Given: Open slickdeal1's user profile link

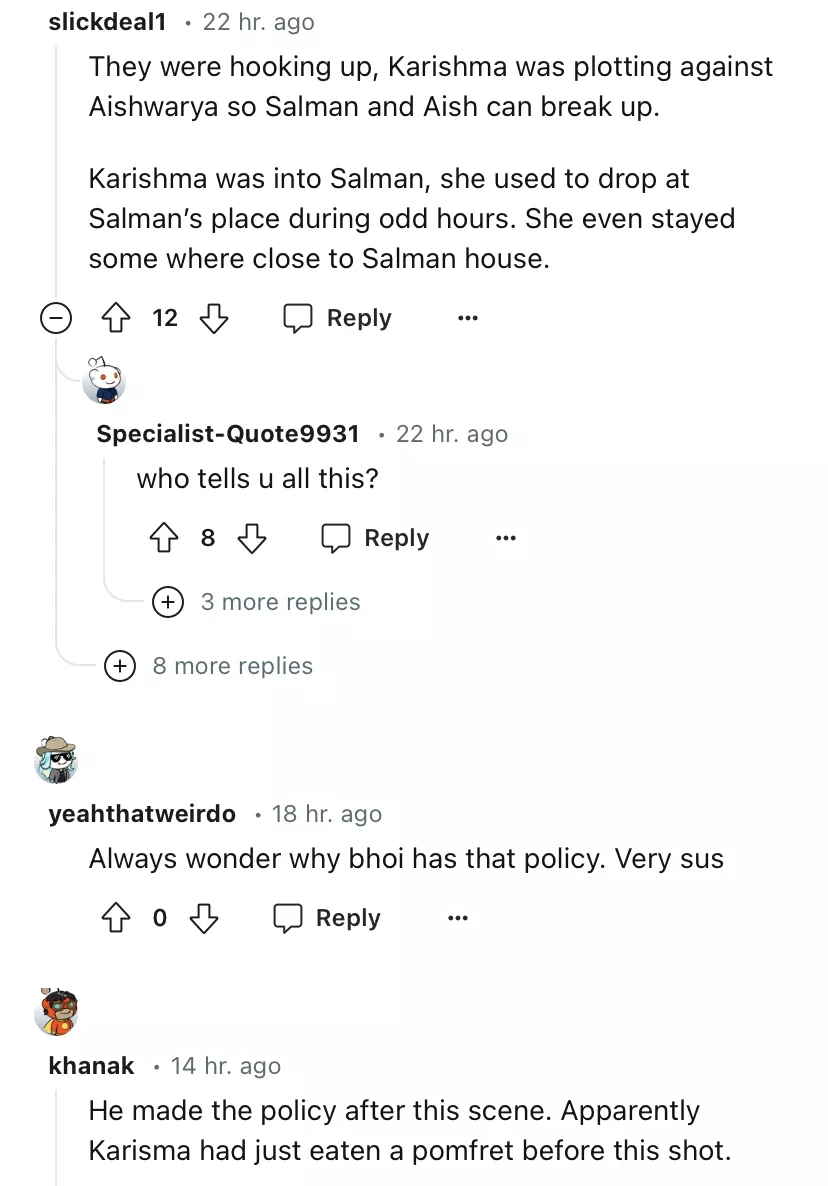Looking at the screenshot, I should pyautogui.click(x=107, y=22).
